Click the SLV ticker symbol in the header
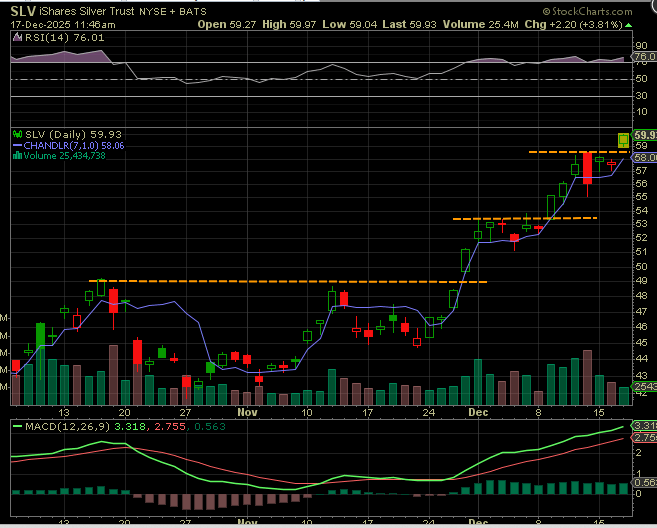Screen dimensions: 657x528 point(22,11)
